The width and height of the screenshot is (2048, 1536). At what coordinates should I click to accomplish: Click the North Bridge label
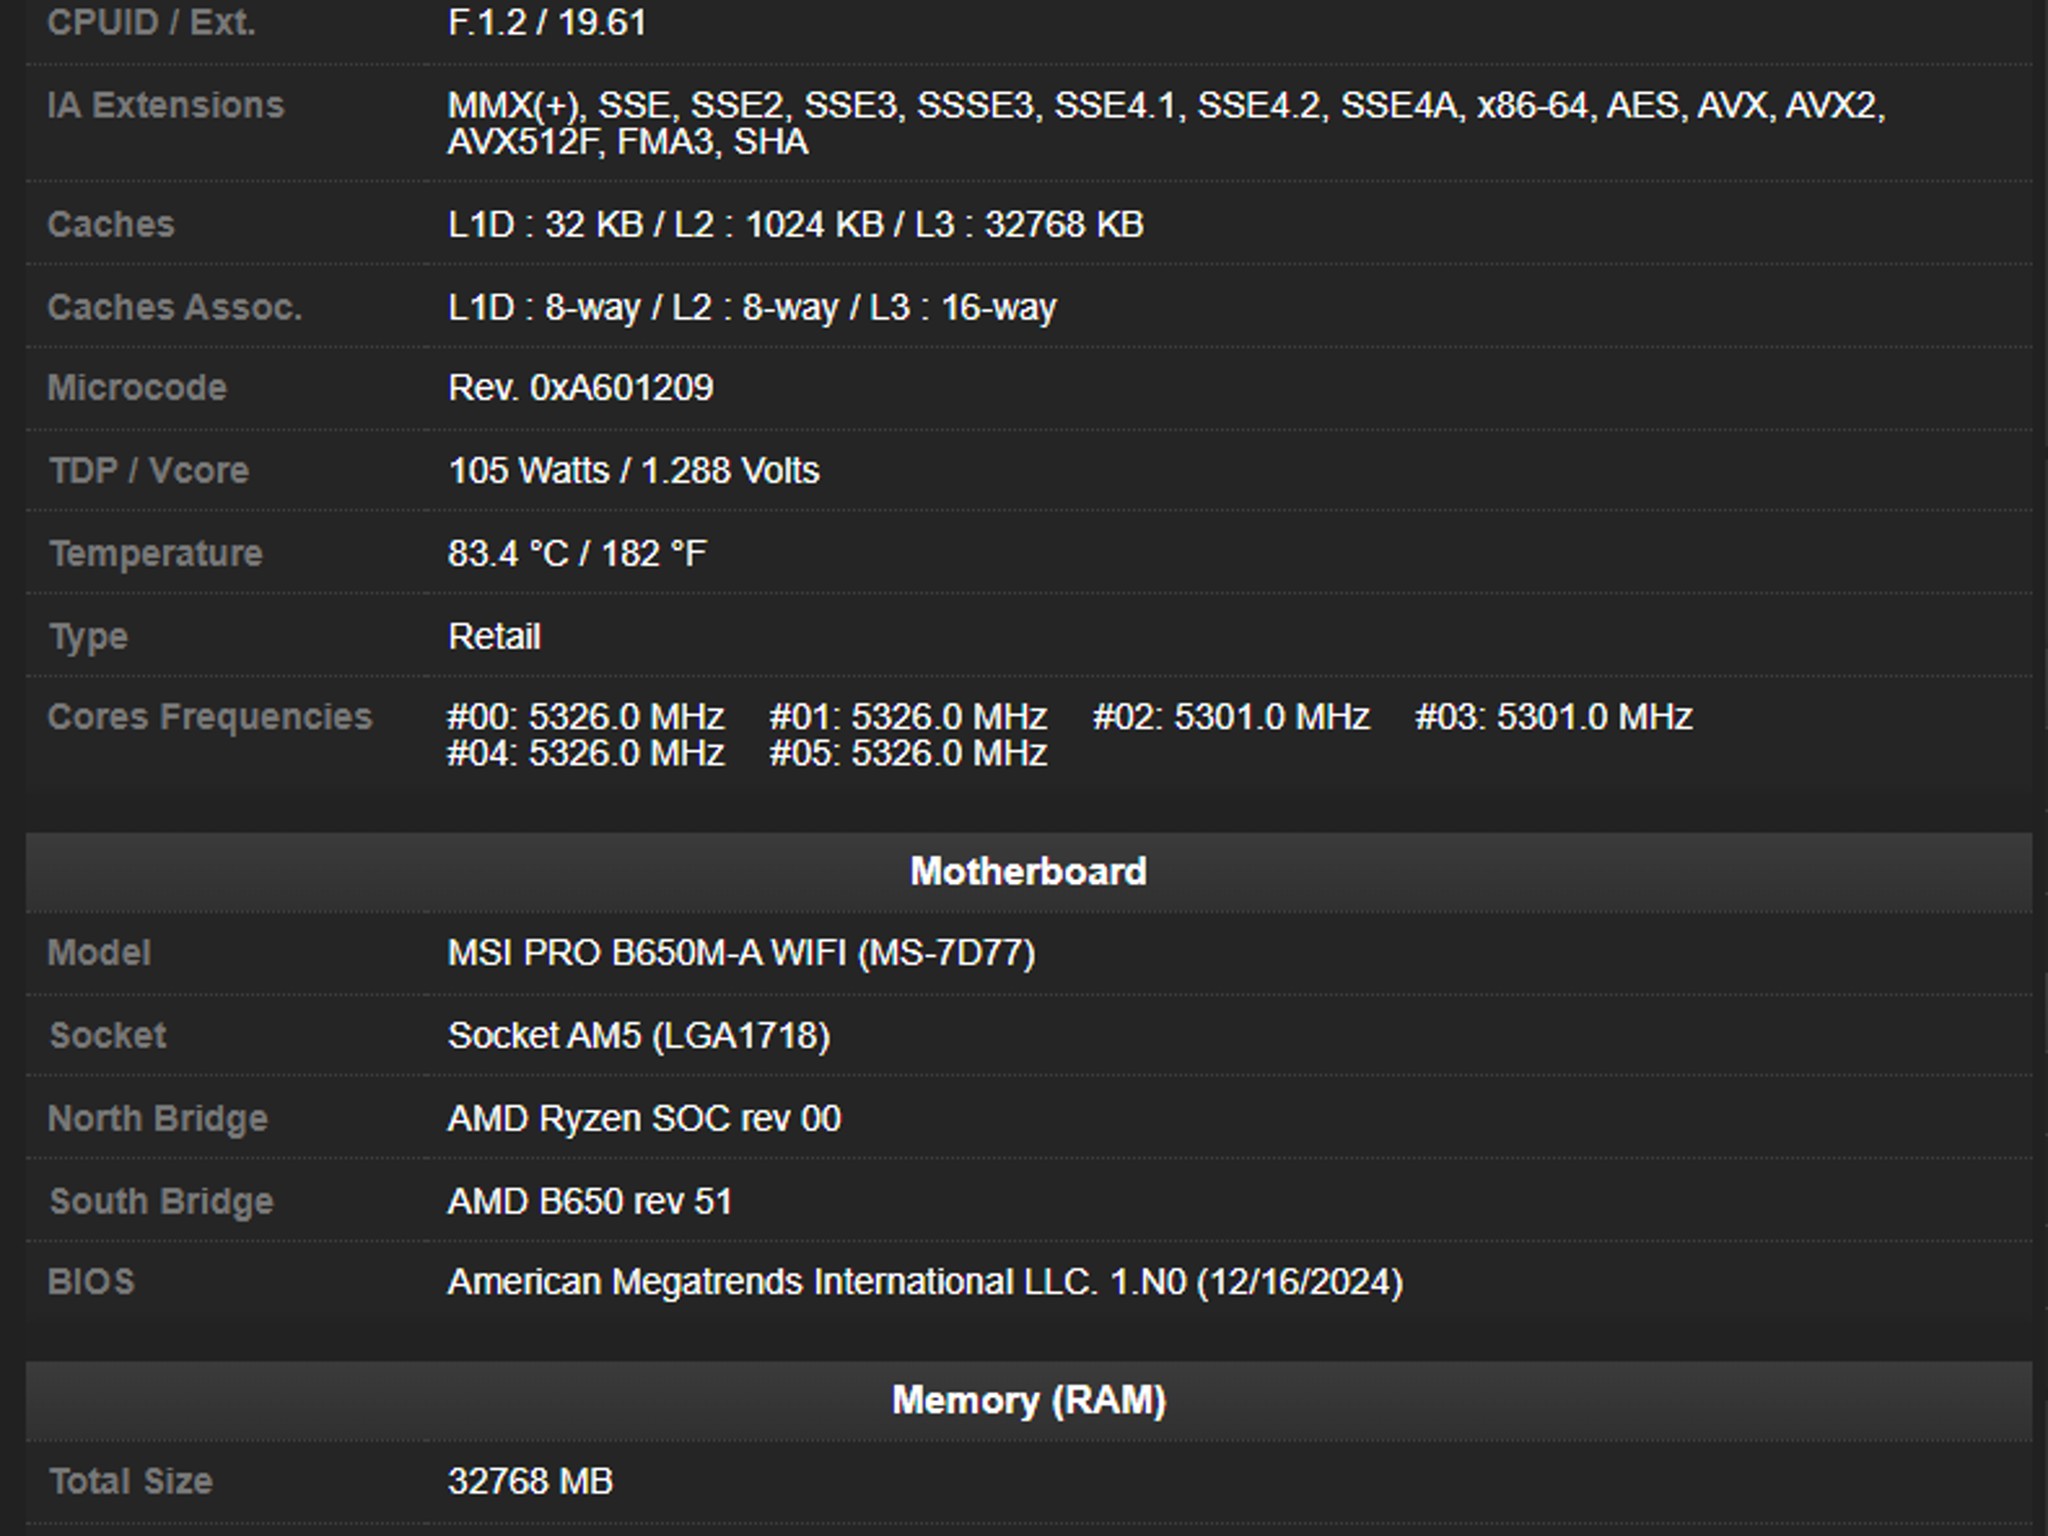click(x=158, y=1118)
